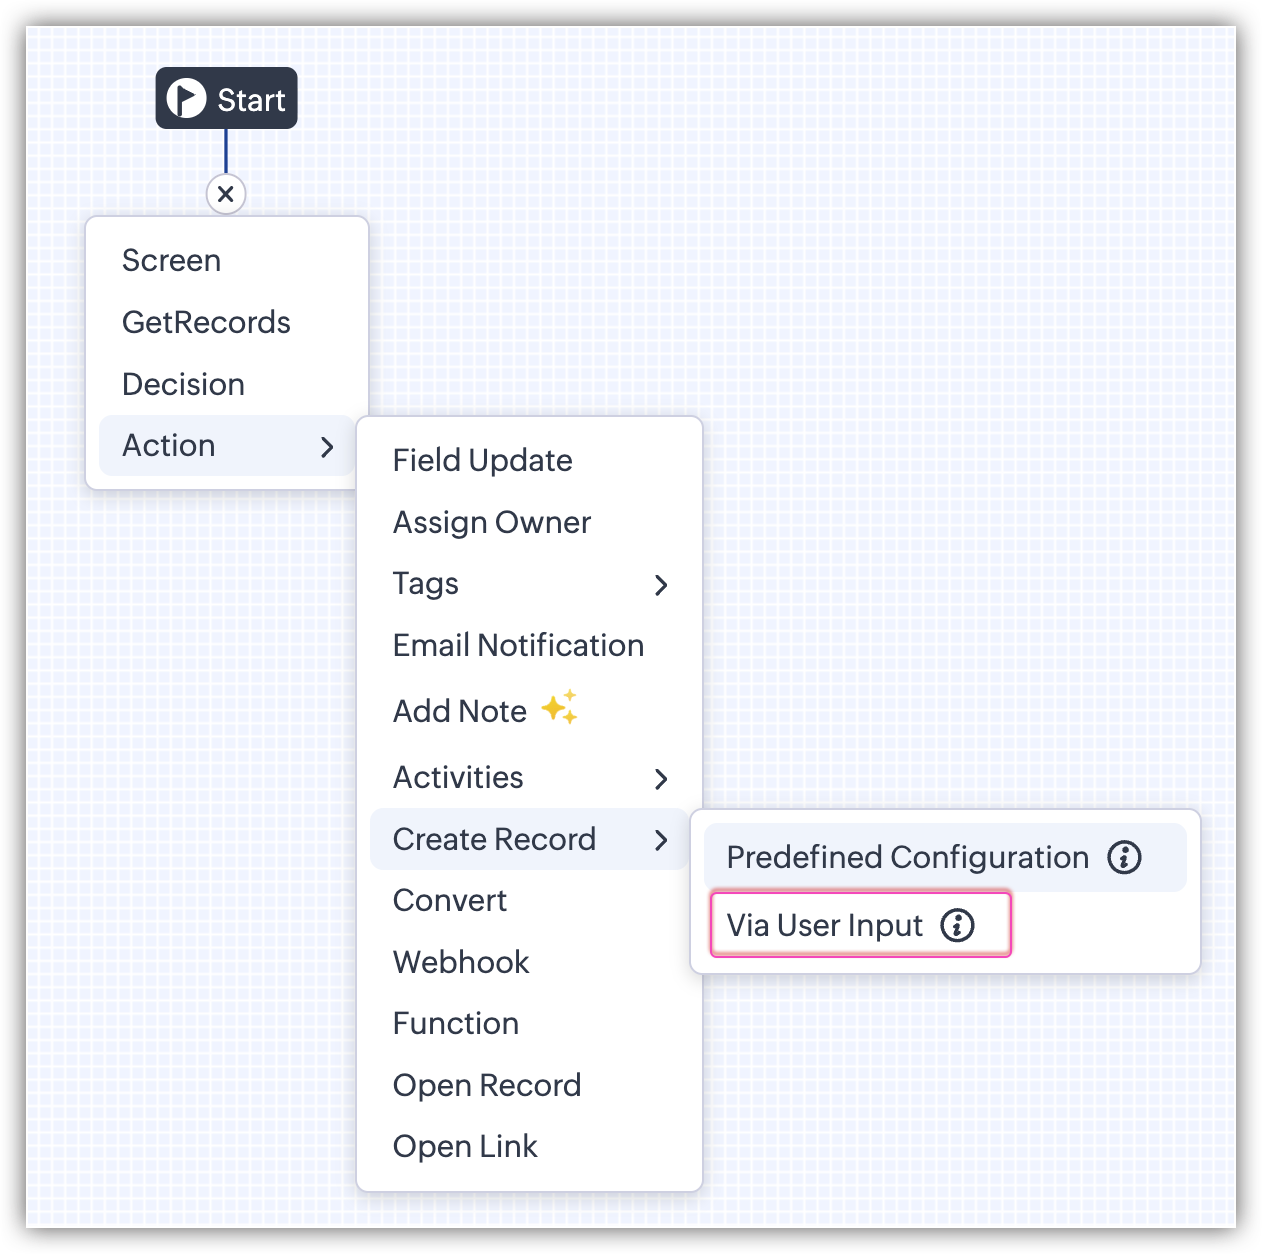
Task: Click the Via User Input info icon
Action: pyautogui.click(x=957, y=925)
